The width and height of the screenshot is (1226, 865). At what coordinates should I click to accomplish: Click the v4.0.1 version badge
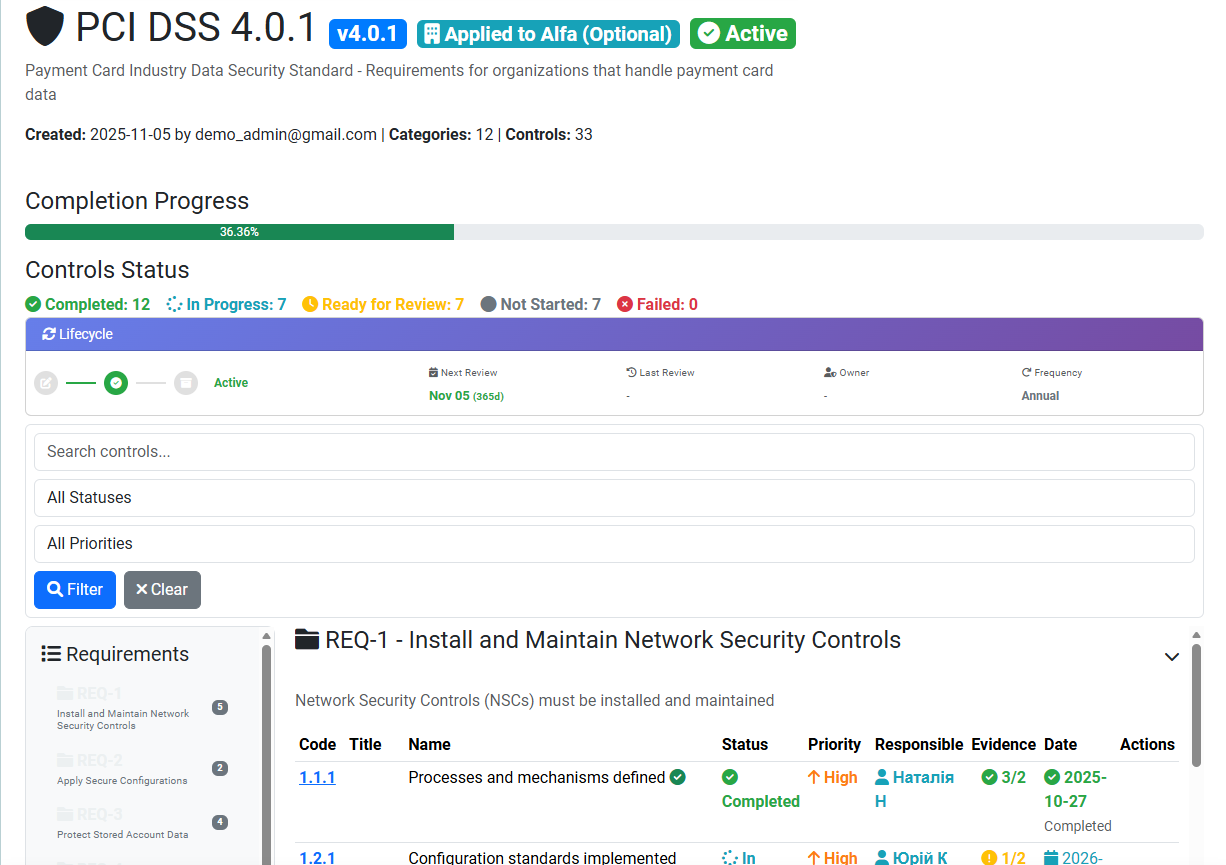pyautogui.click(x=368, y=34)
